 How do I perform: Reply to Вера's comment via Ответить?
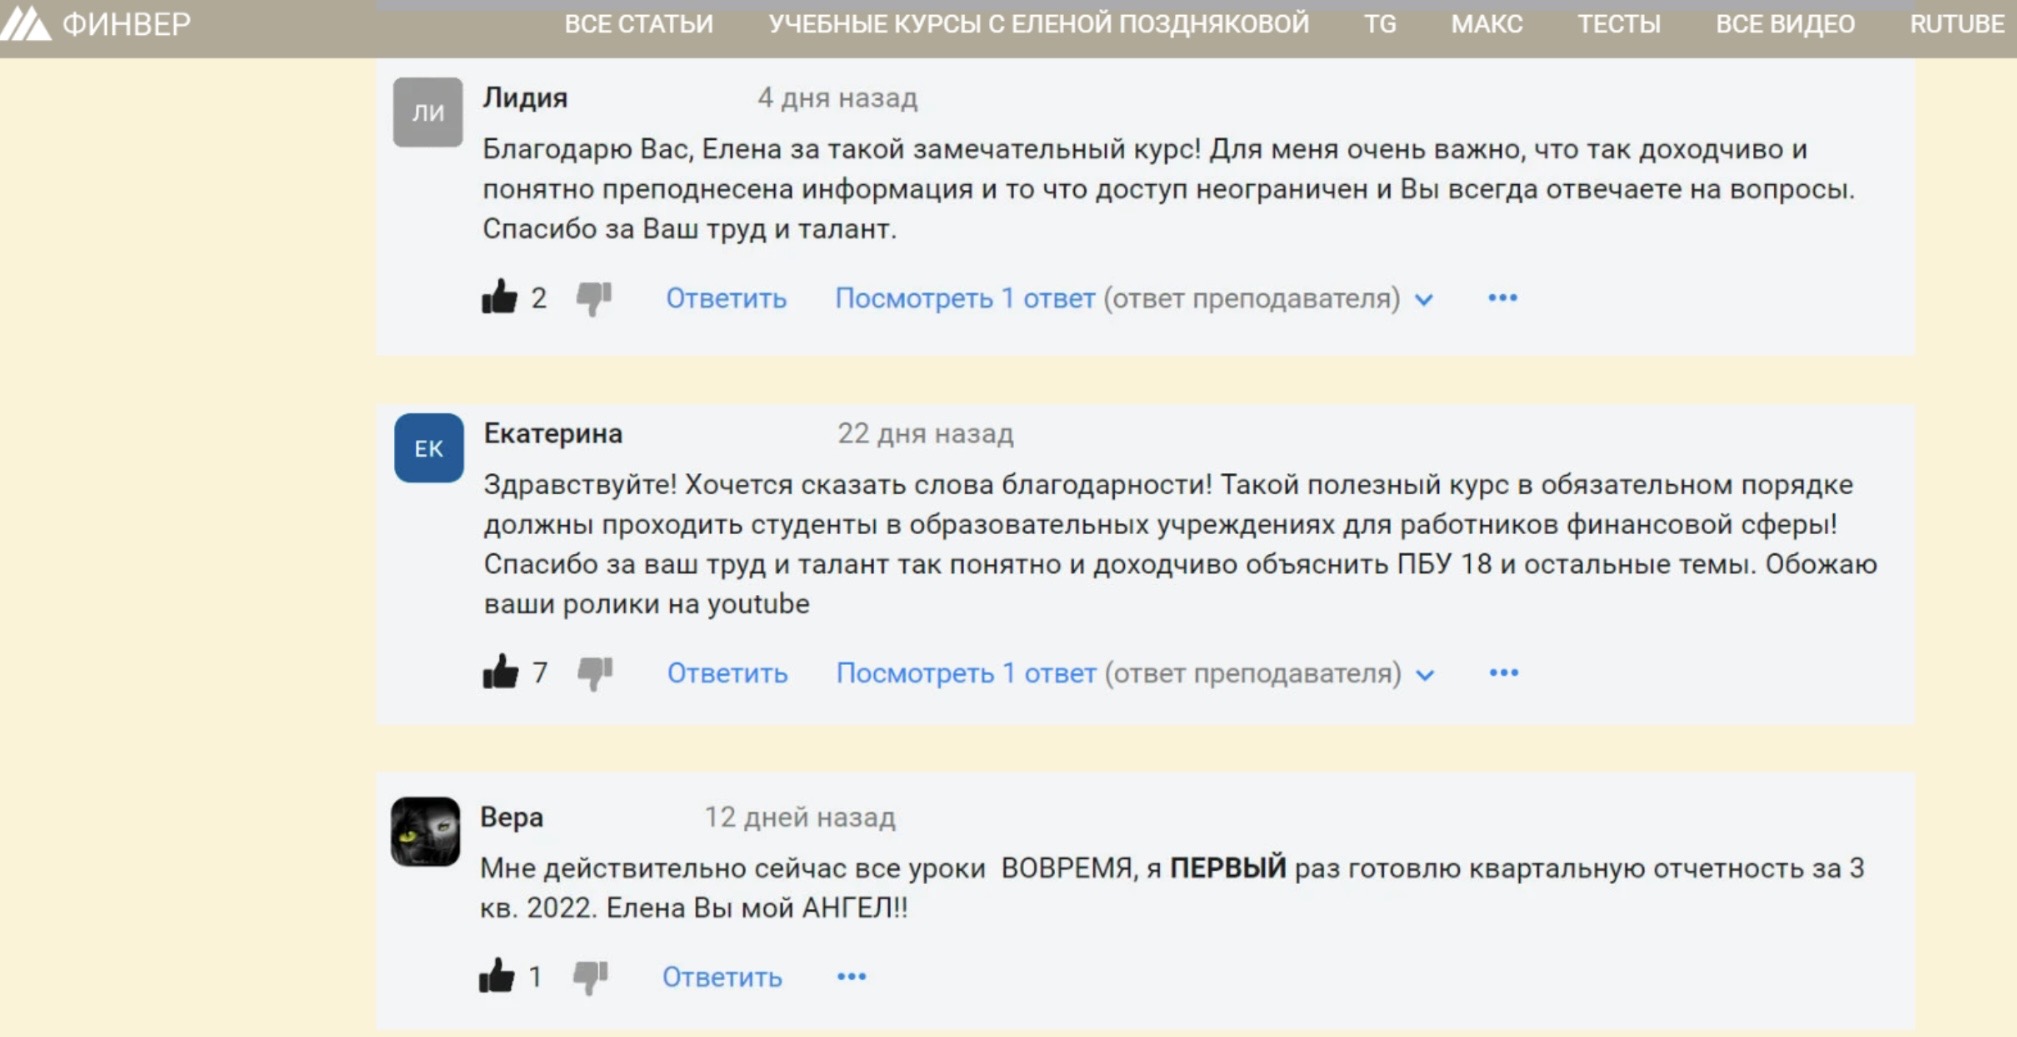(722, 977)
